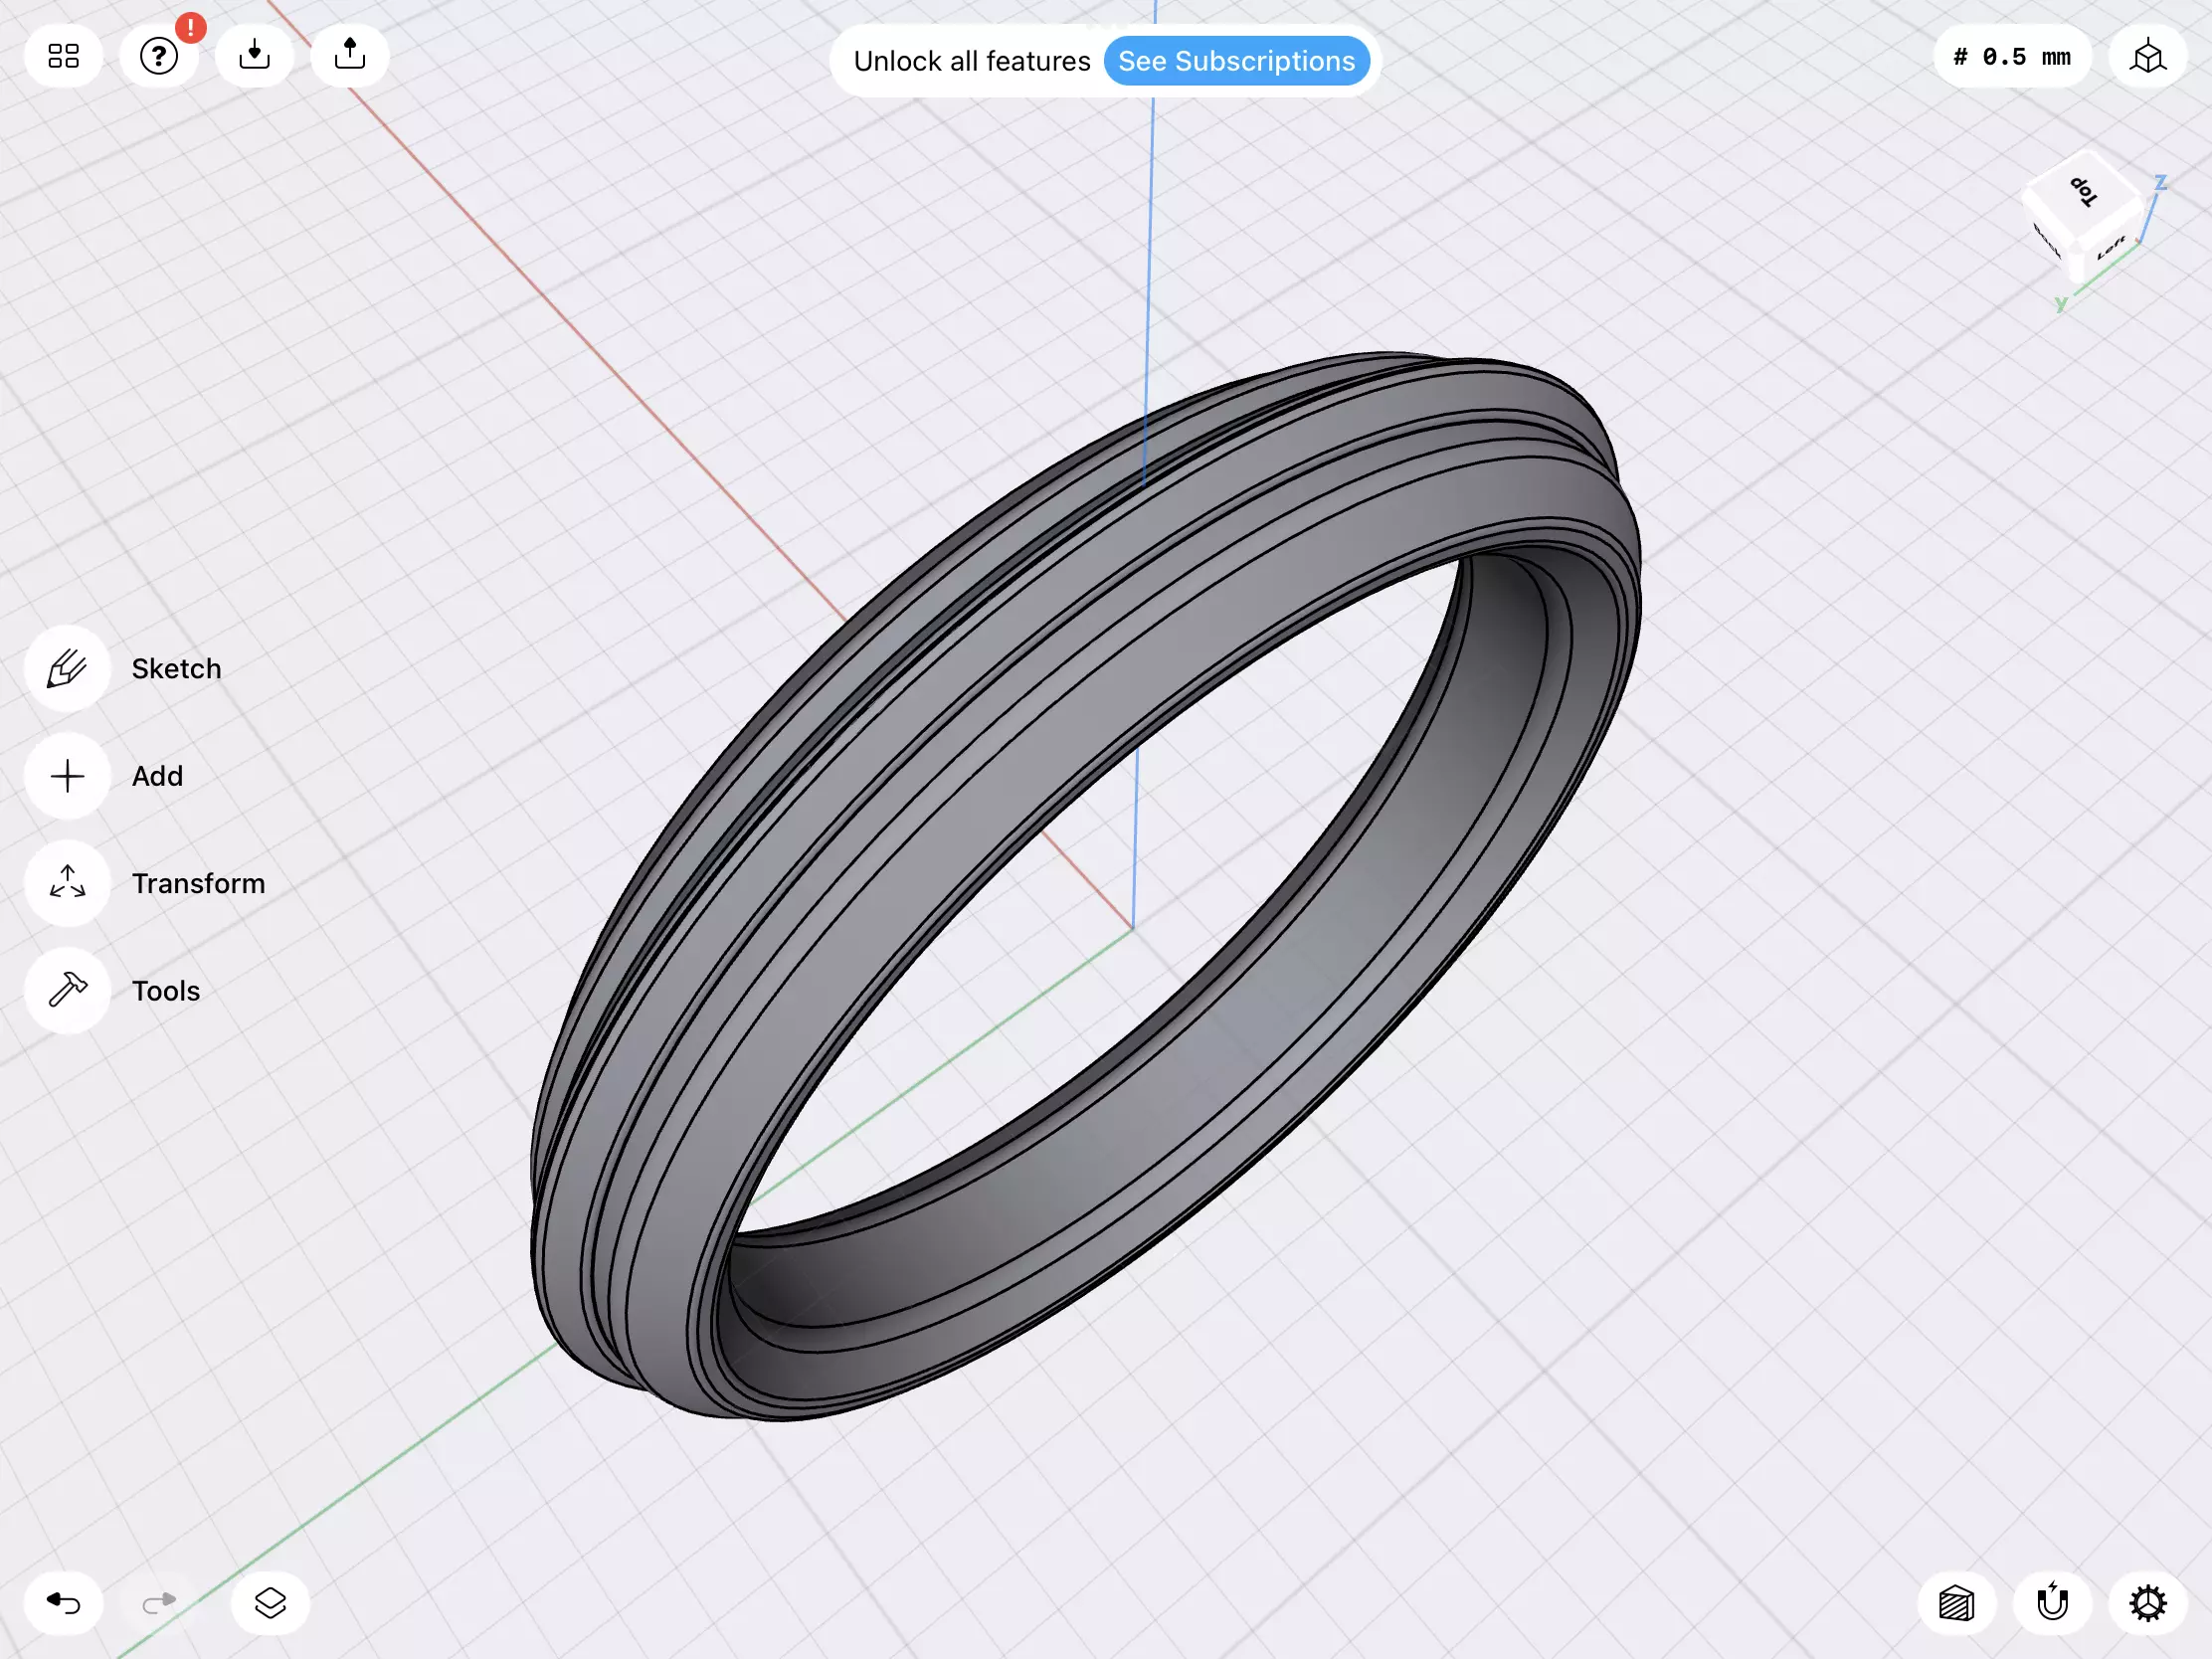Open the settings gear icon
The image size is (2212, 1659).
[2147, 1603]
